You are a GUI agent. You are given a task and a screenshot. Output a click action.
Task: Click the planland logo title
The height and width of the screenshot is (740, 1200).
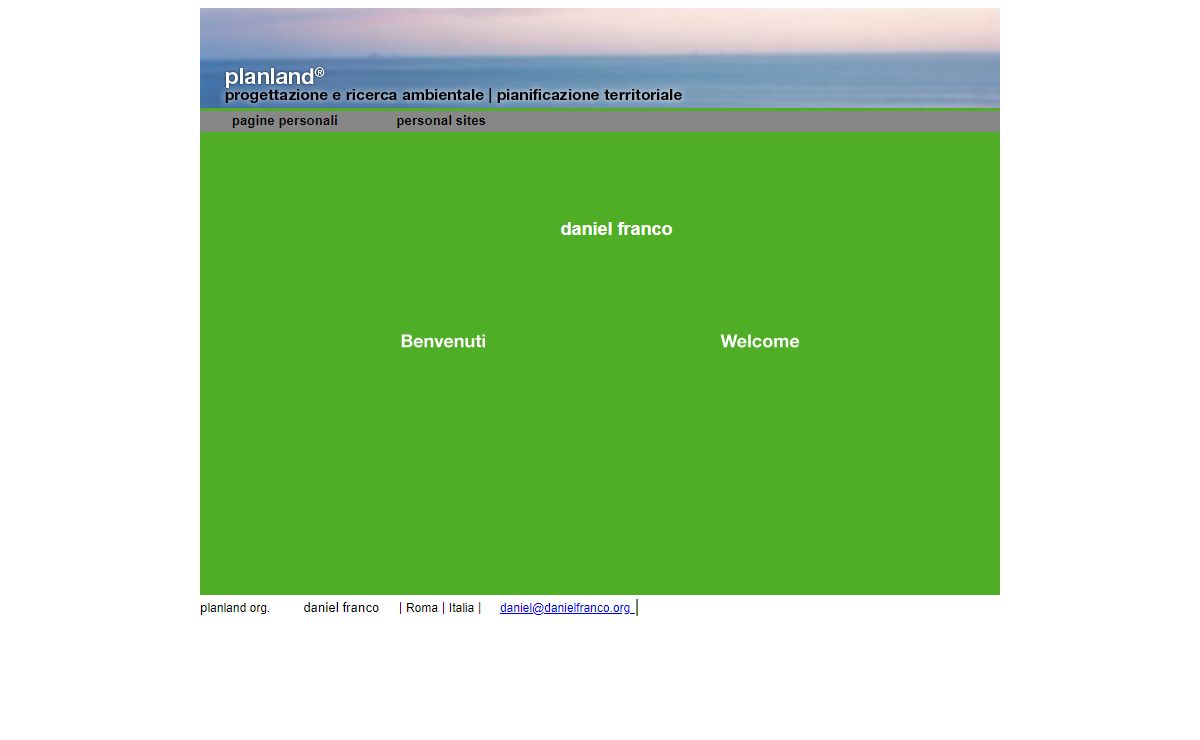click(274, 77)
